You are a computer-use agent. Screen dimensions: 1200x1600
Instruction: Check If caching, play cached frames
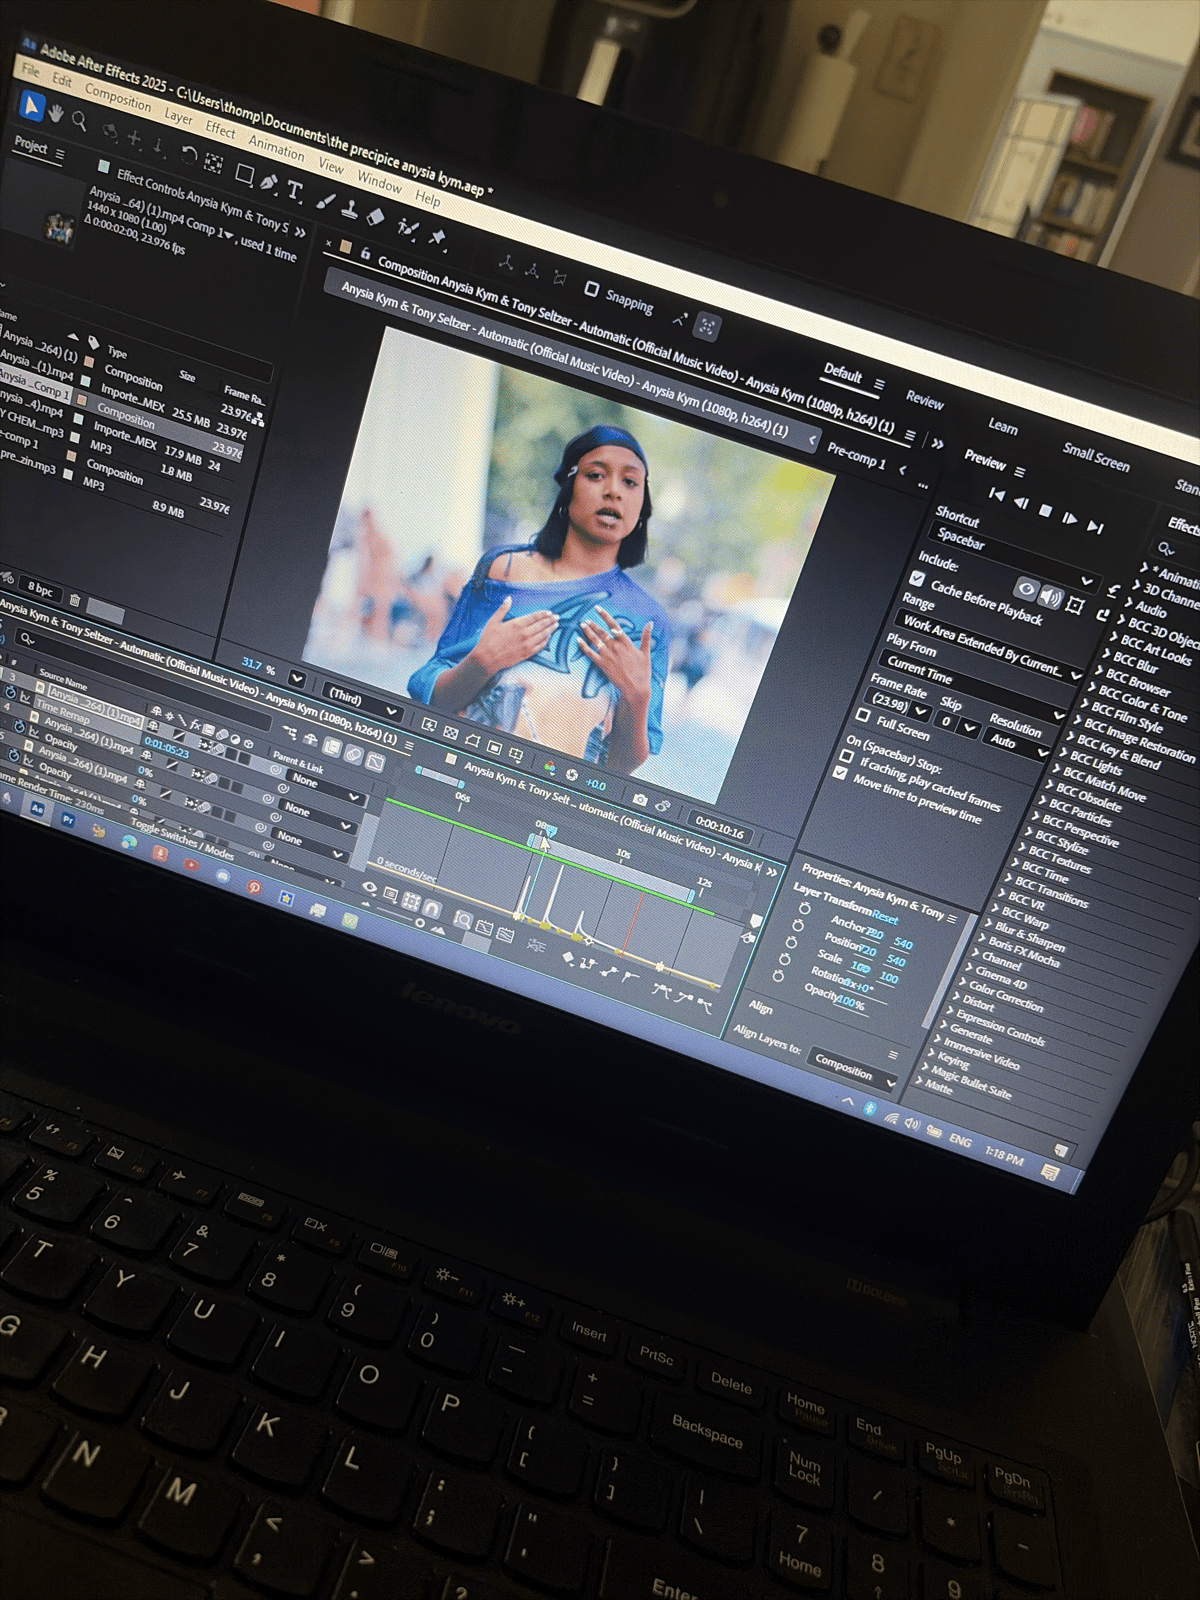[x=846, y=755]
